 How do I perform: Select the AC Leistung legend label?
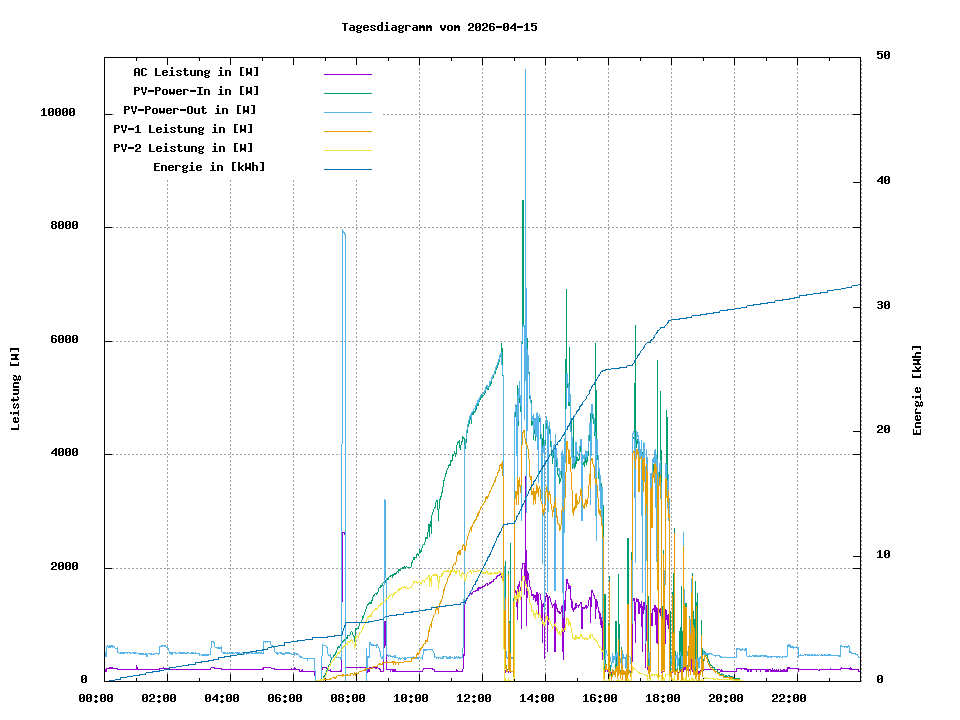point(196,72)
